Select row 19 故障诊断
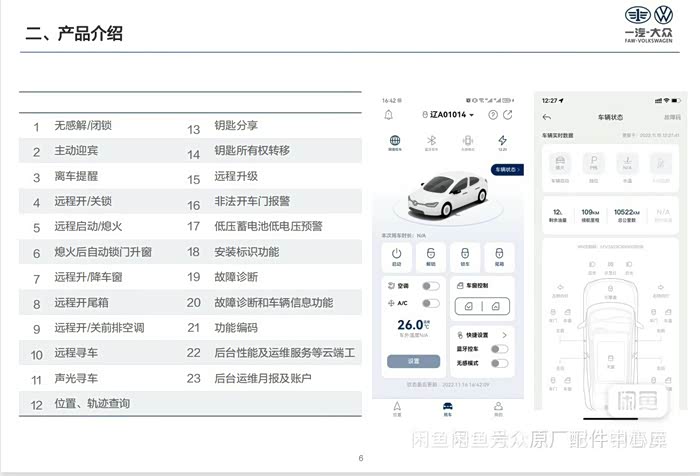This screenshot has height=476, width=700. (x=236, y=277)
